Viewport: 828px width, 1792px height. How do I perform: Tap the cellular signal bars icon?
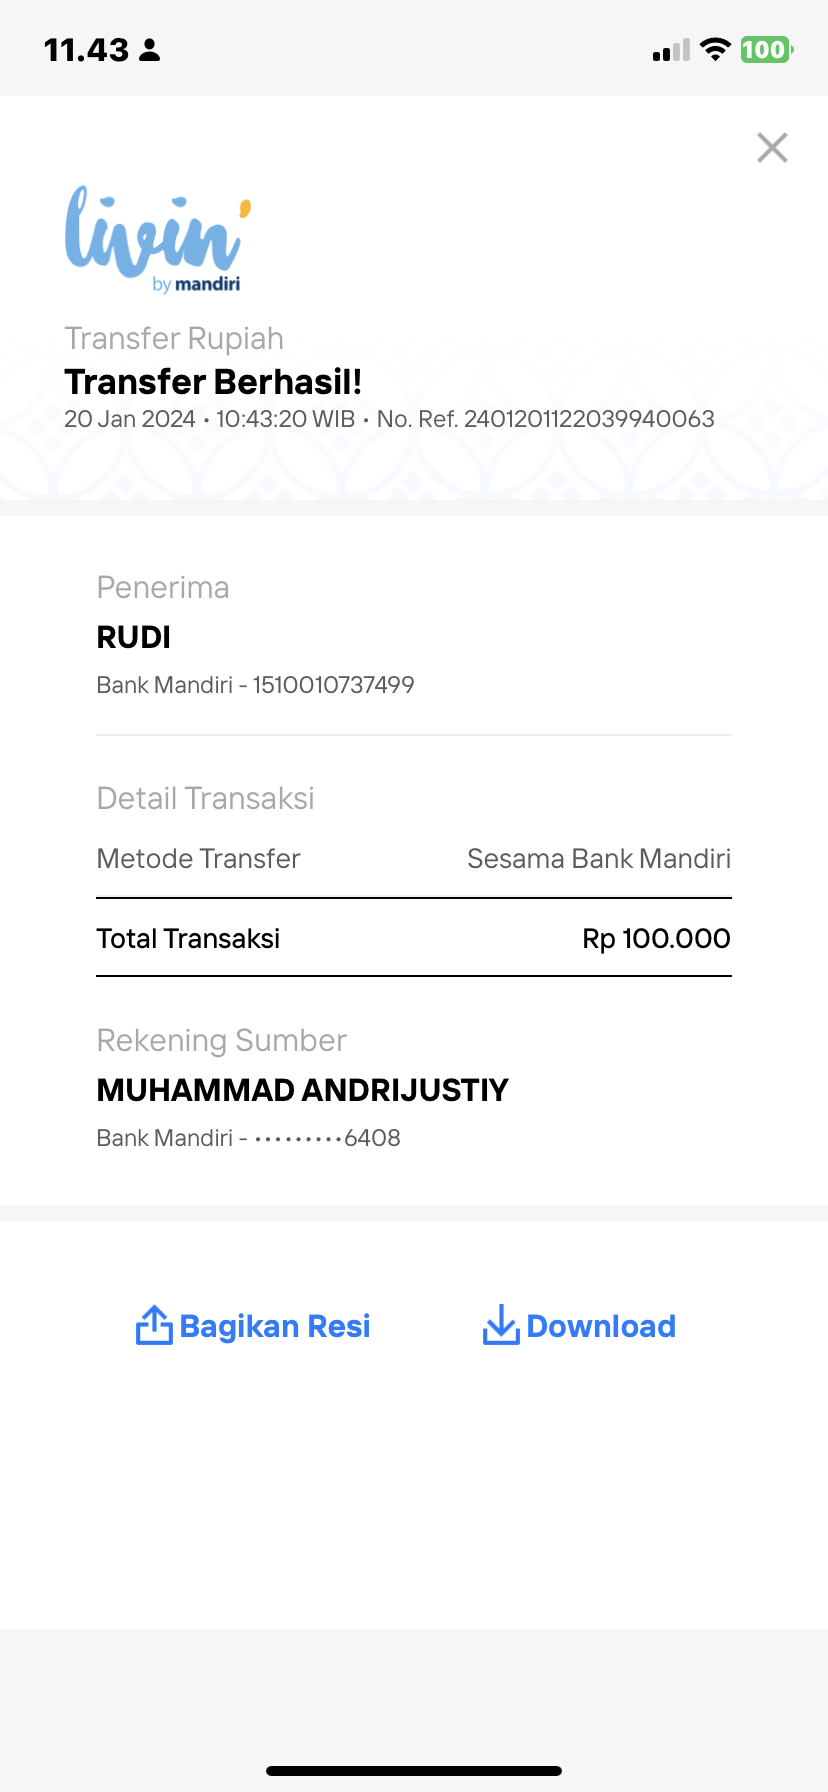click(671, 50)
